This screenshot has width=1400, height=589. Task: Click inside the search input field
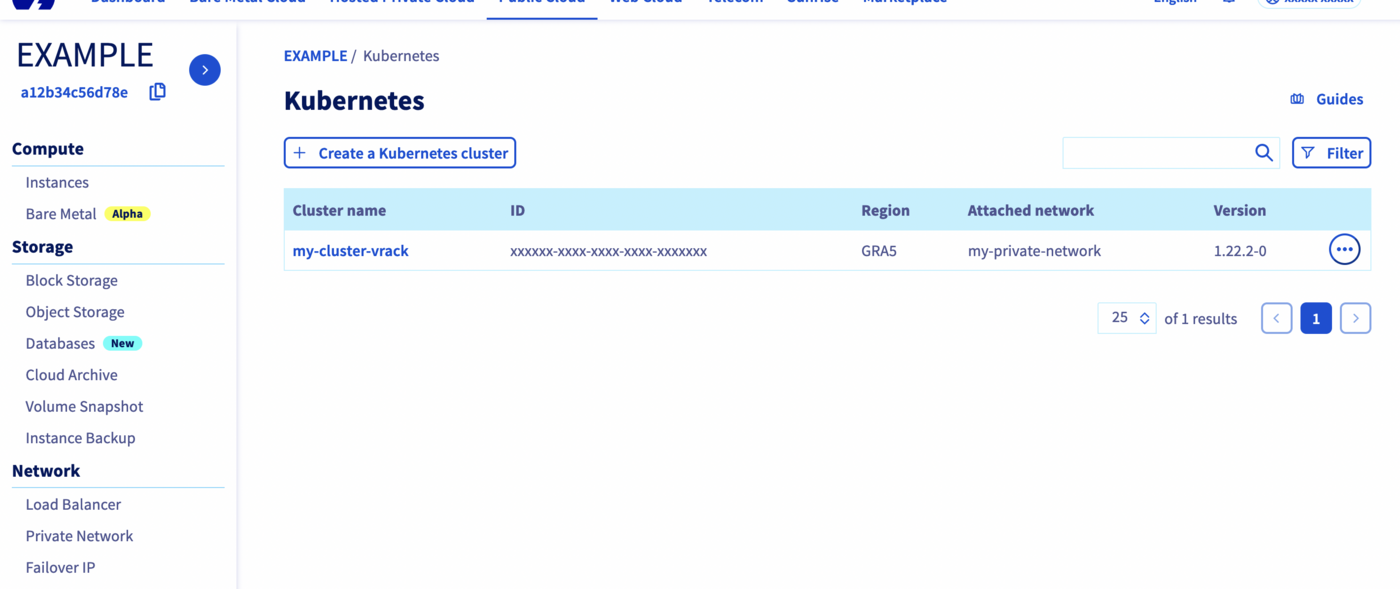(1160, 152)
